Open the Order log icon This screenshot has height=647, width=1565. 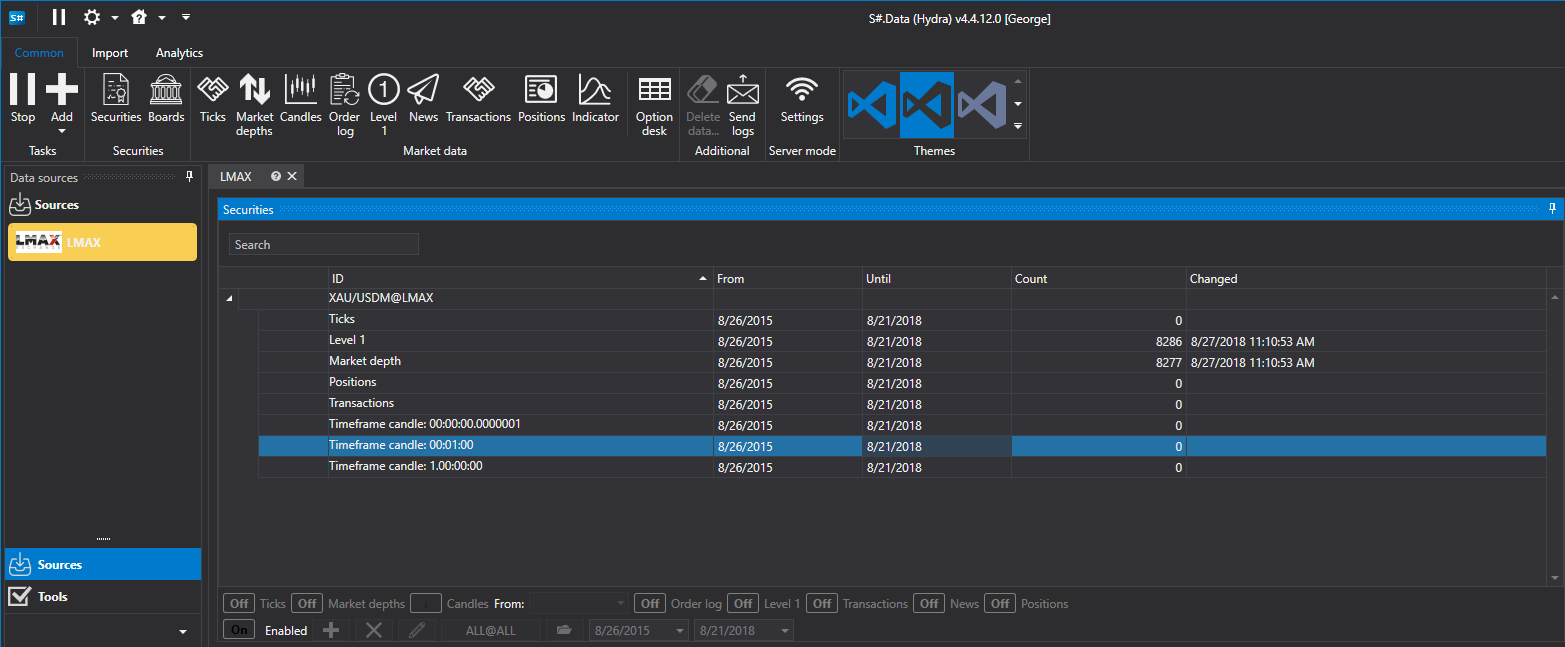(x=345, y=90)
